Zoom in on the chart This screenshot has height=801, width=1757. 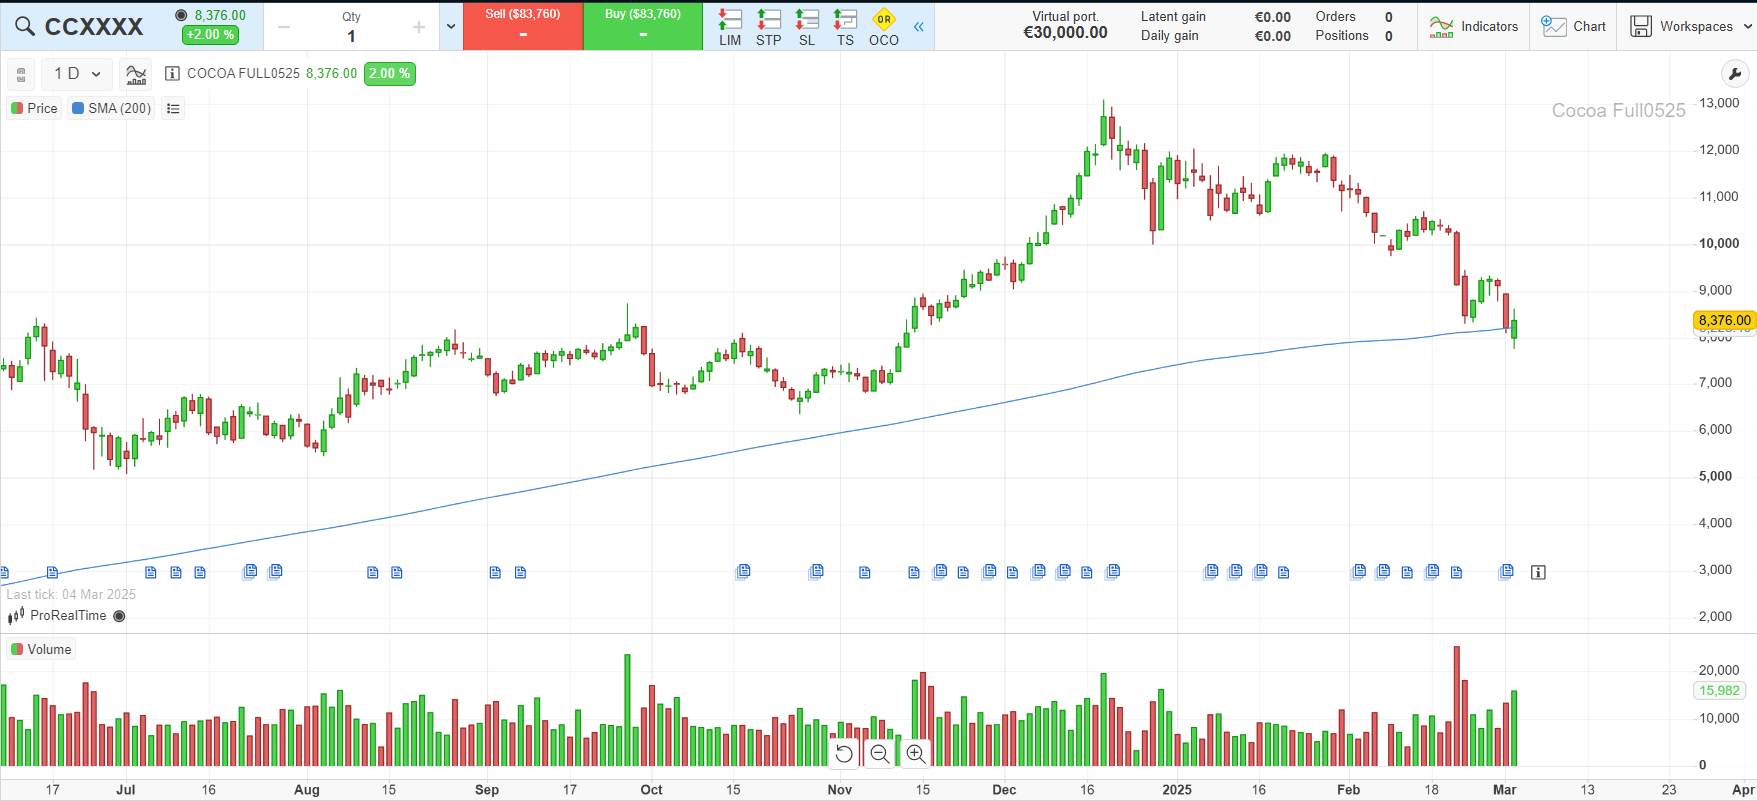[915, 754]
